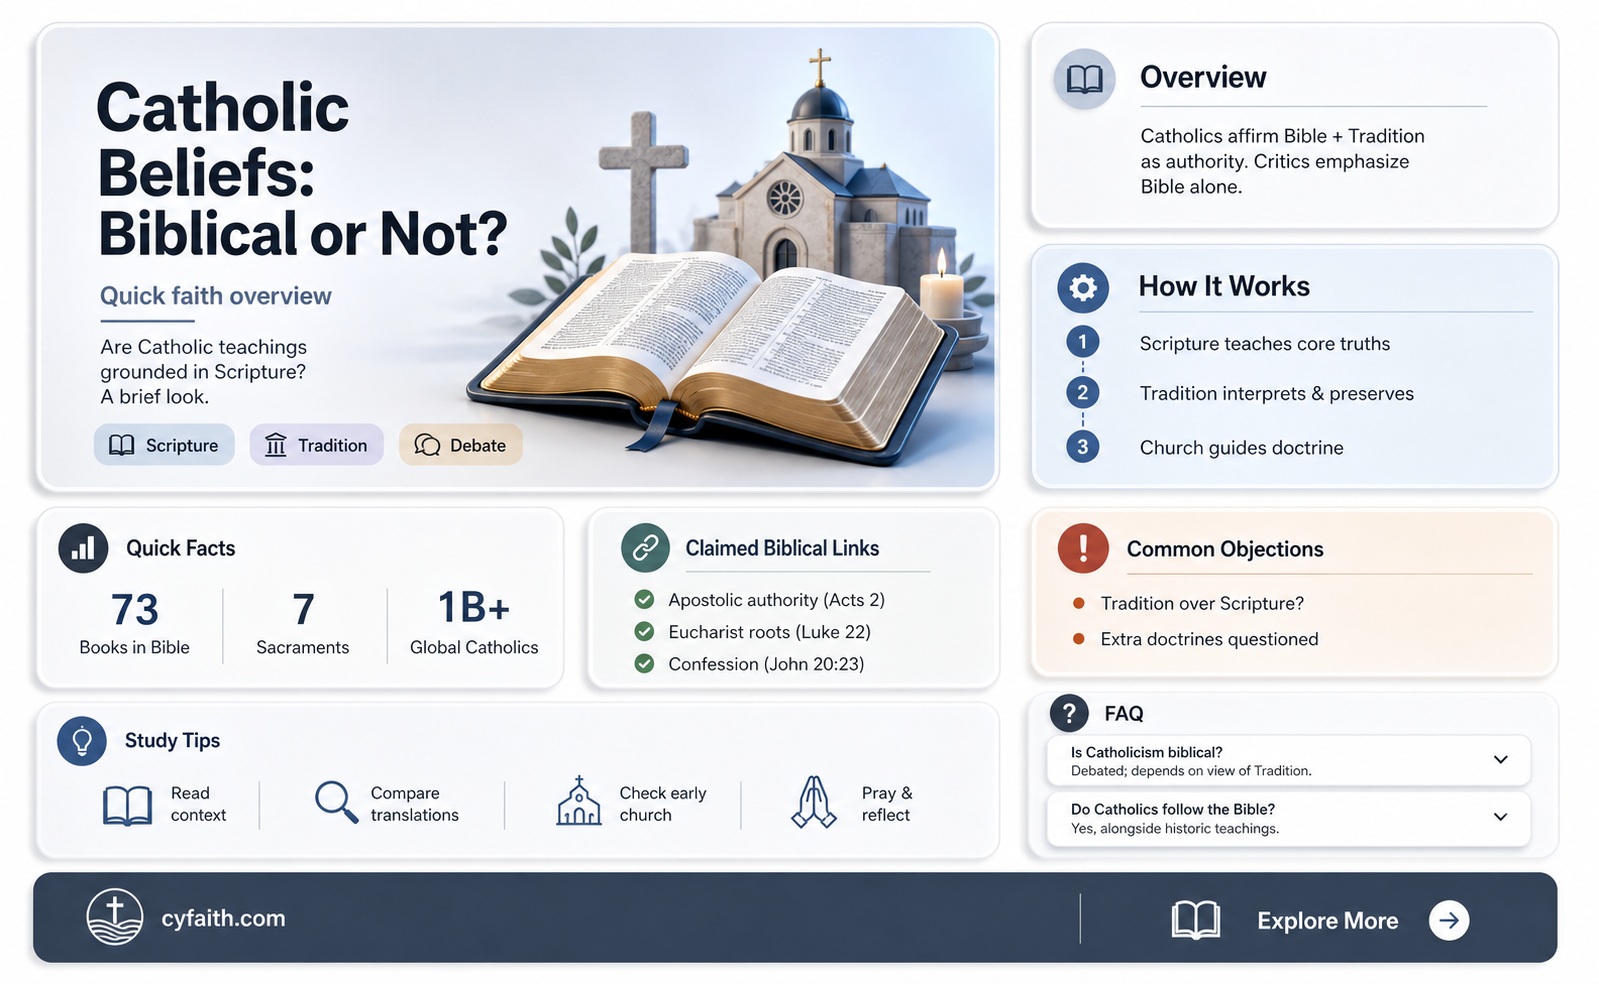Click the Study Tips heading
Screen dimensions: 1599x984
(x=172, y=740)
